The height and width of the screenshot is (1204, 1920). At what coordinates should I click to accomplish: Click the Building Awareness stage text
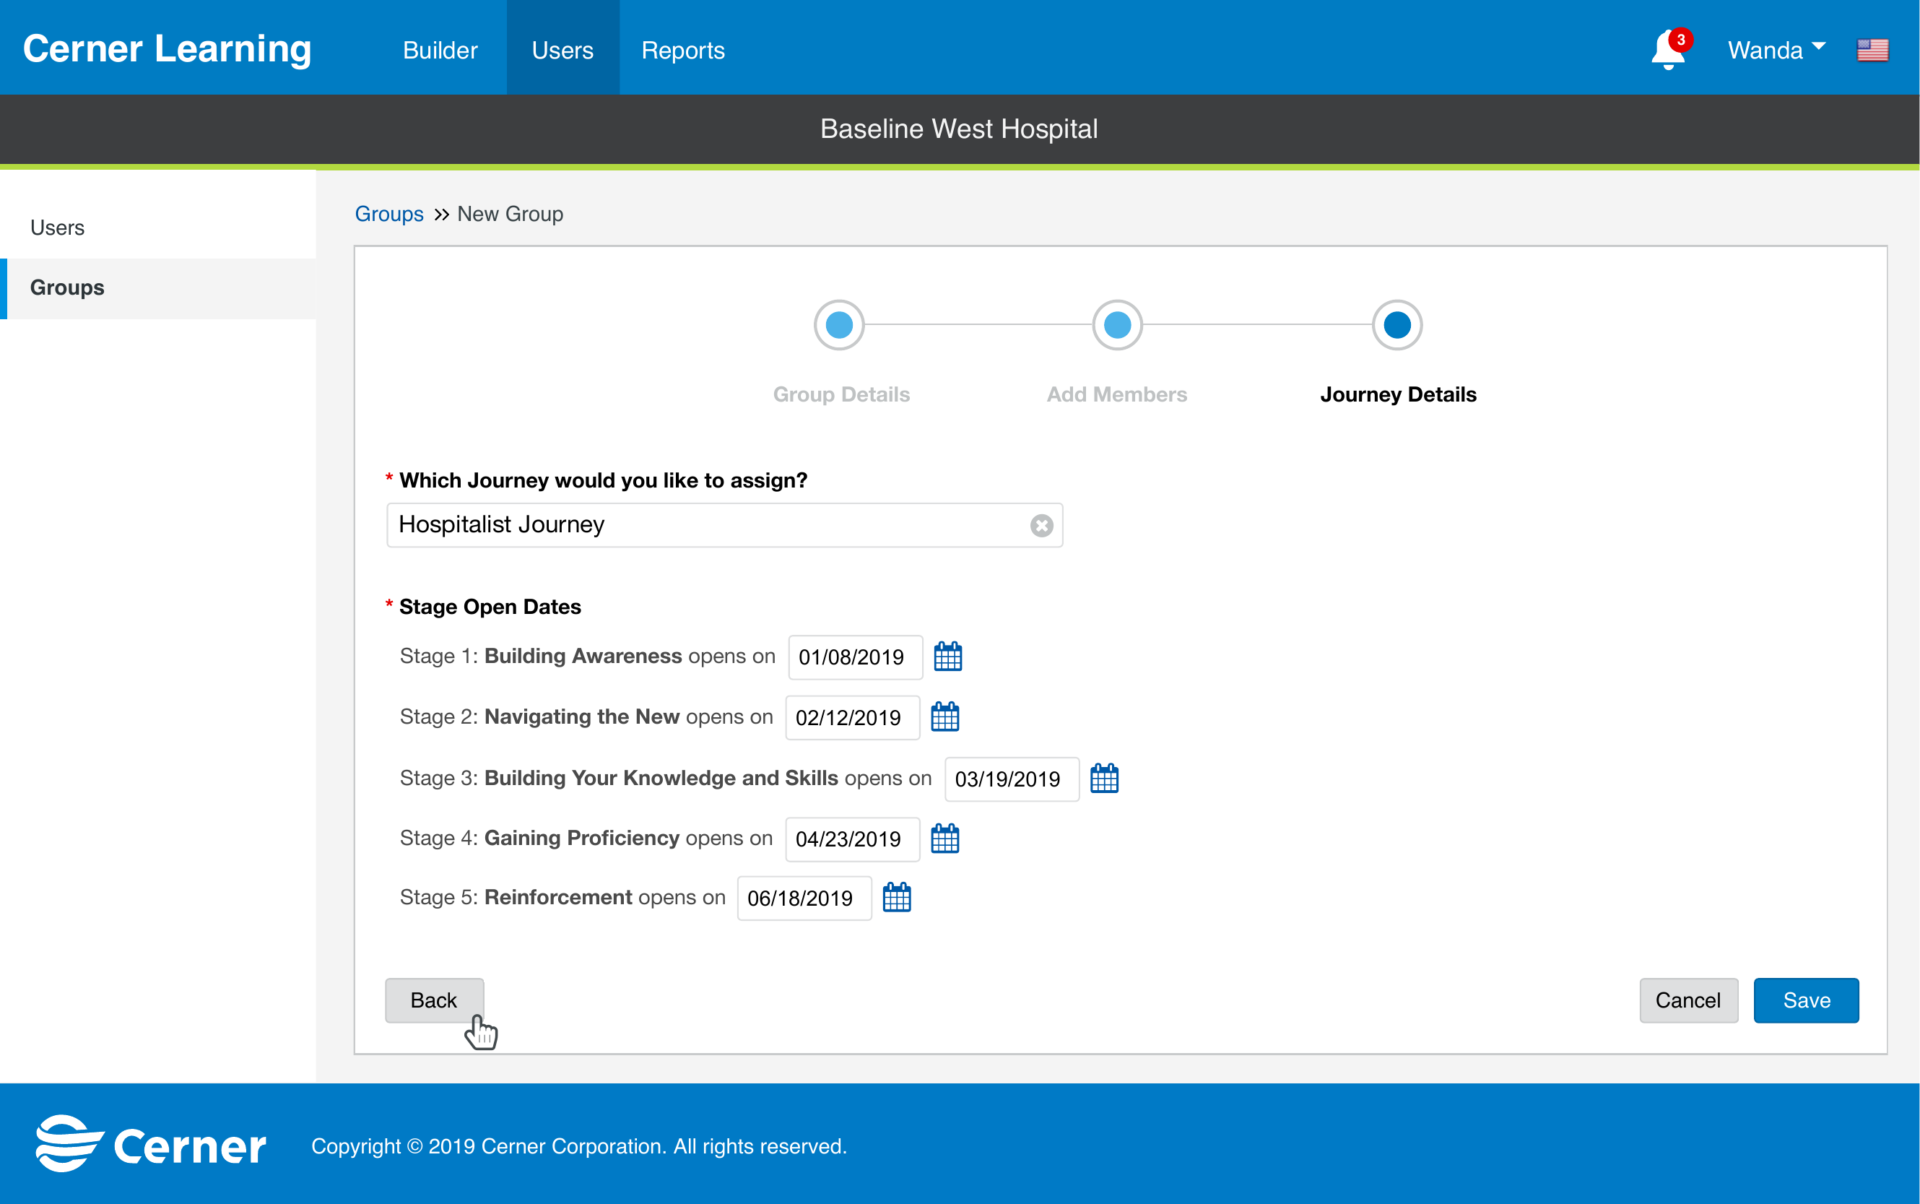(583, 656)
